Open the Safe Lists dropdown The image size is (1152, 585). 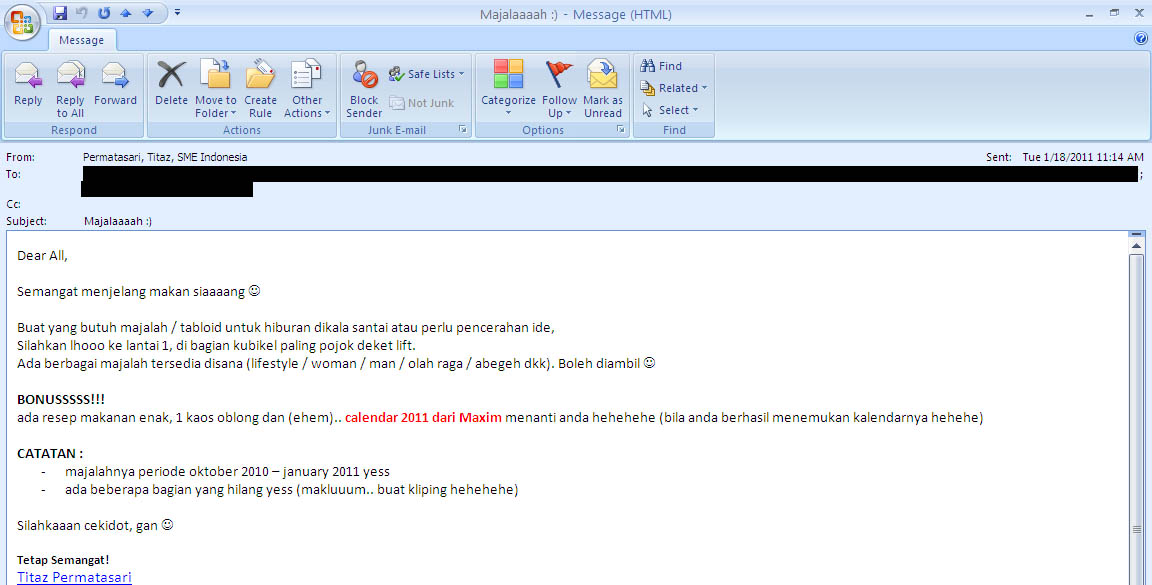427,74
